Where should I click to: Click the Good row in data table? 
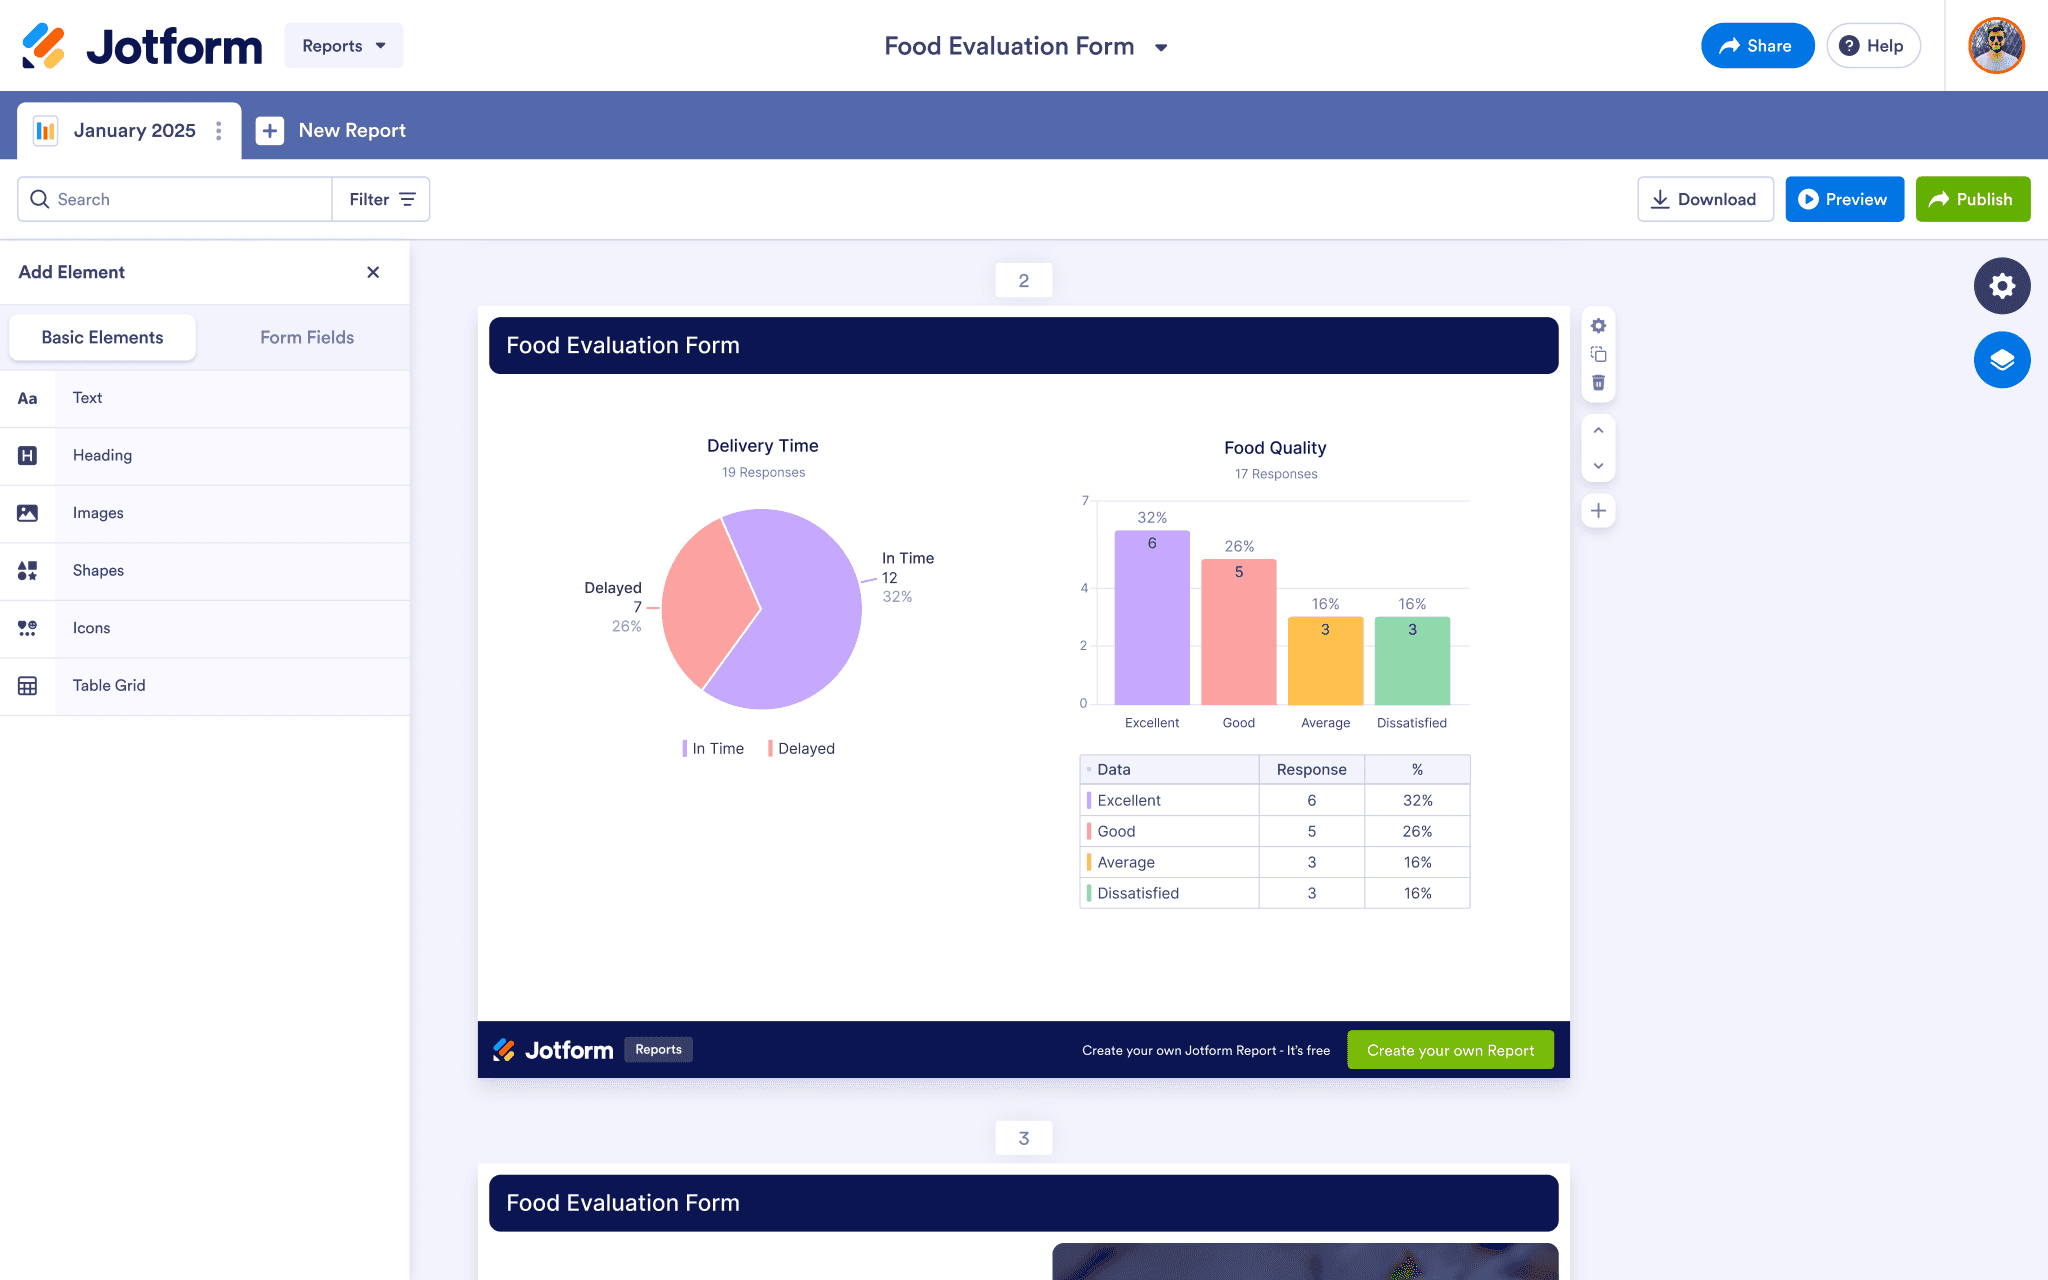click(x=1275, y=832)
